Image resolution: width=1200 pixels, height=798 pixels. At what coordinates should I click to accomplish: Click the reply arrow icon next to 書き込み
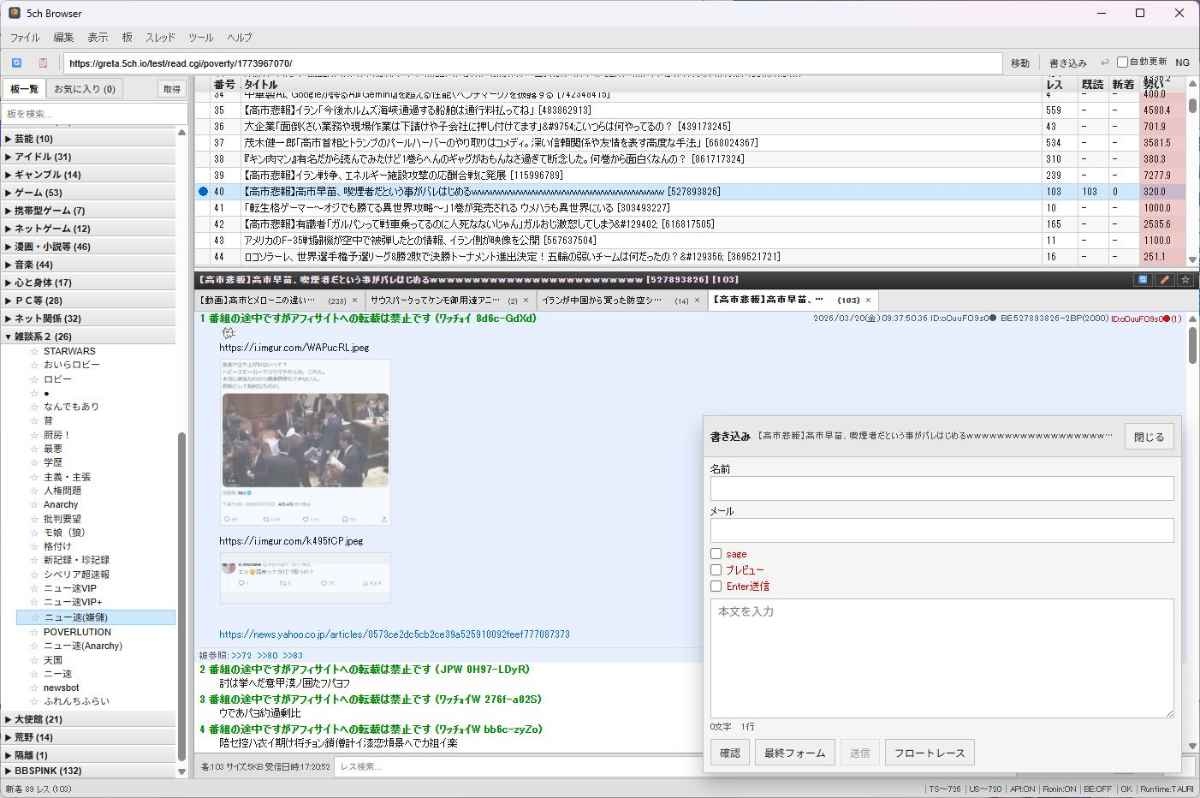pos(1104,62)
